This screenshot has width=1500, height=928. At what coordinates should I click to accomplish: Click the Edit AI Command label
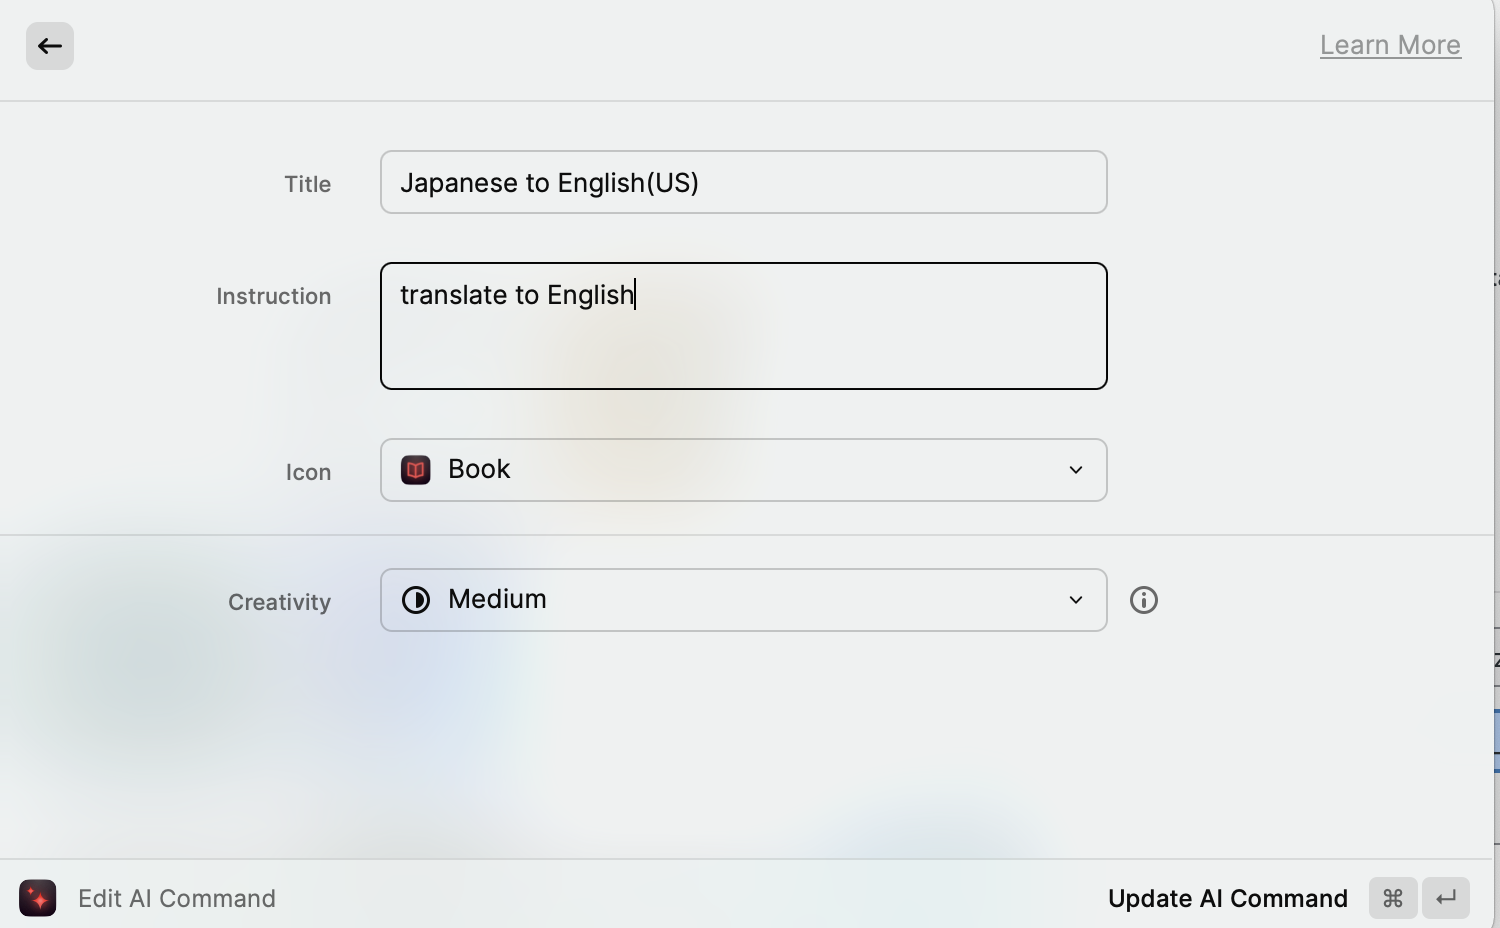176,897
